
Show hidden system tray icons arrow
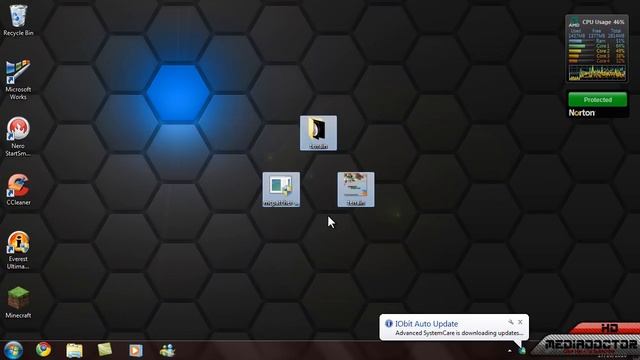click(509, 351)
